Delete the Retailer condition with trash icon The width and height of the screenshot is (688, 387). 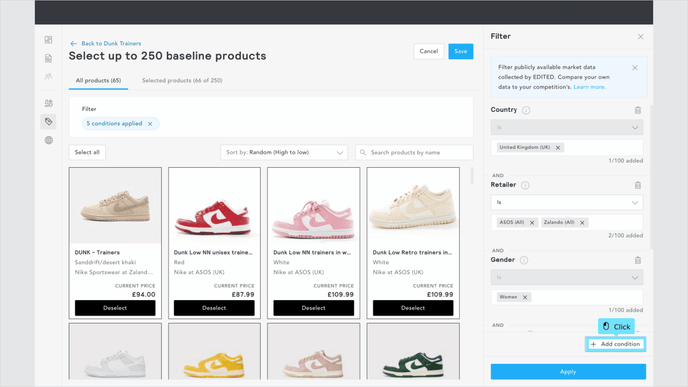(638, 185)
